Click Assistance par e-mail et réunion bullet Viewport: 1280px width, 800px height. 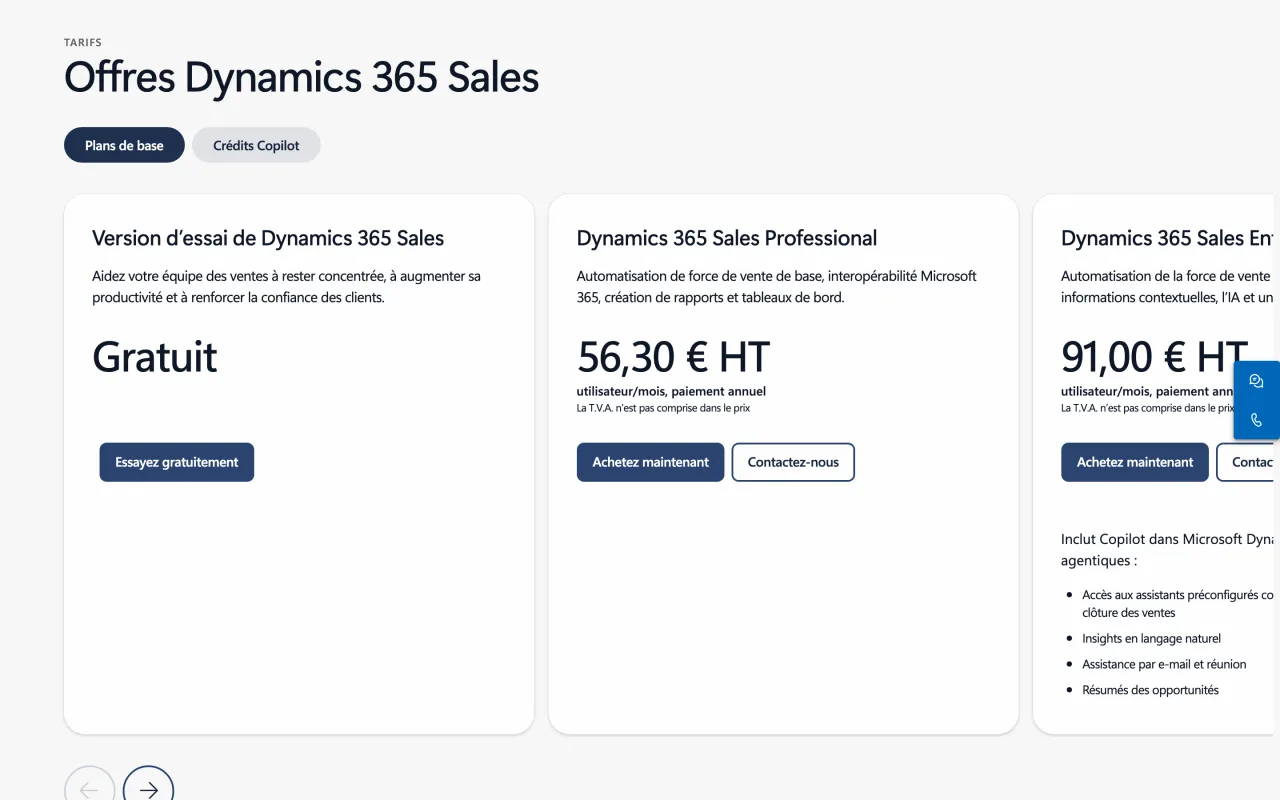[x=1164, y=664]
